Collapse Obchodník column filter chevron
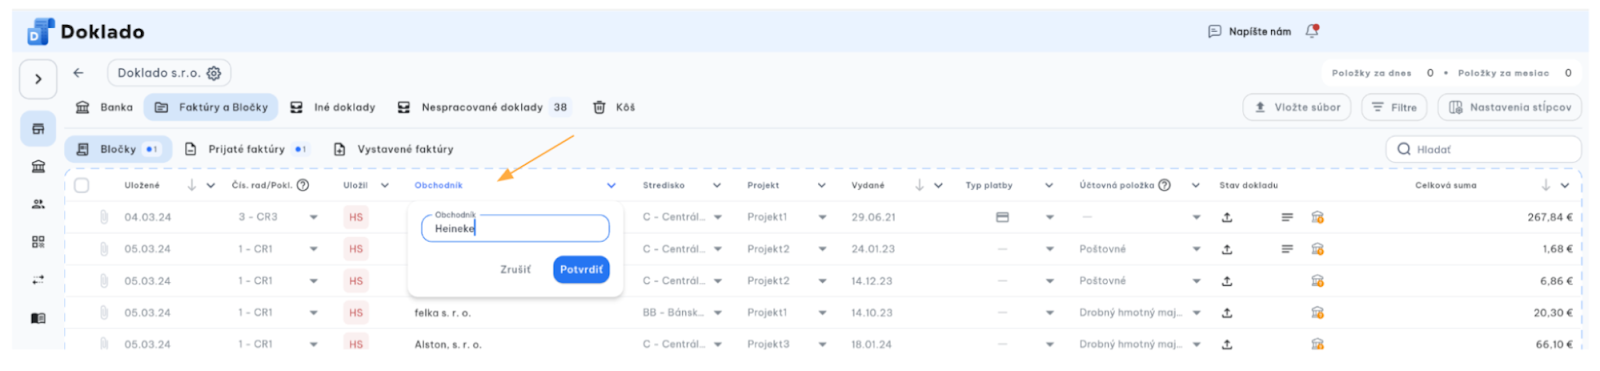 611,185
